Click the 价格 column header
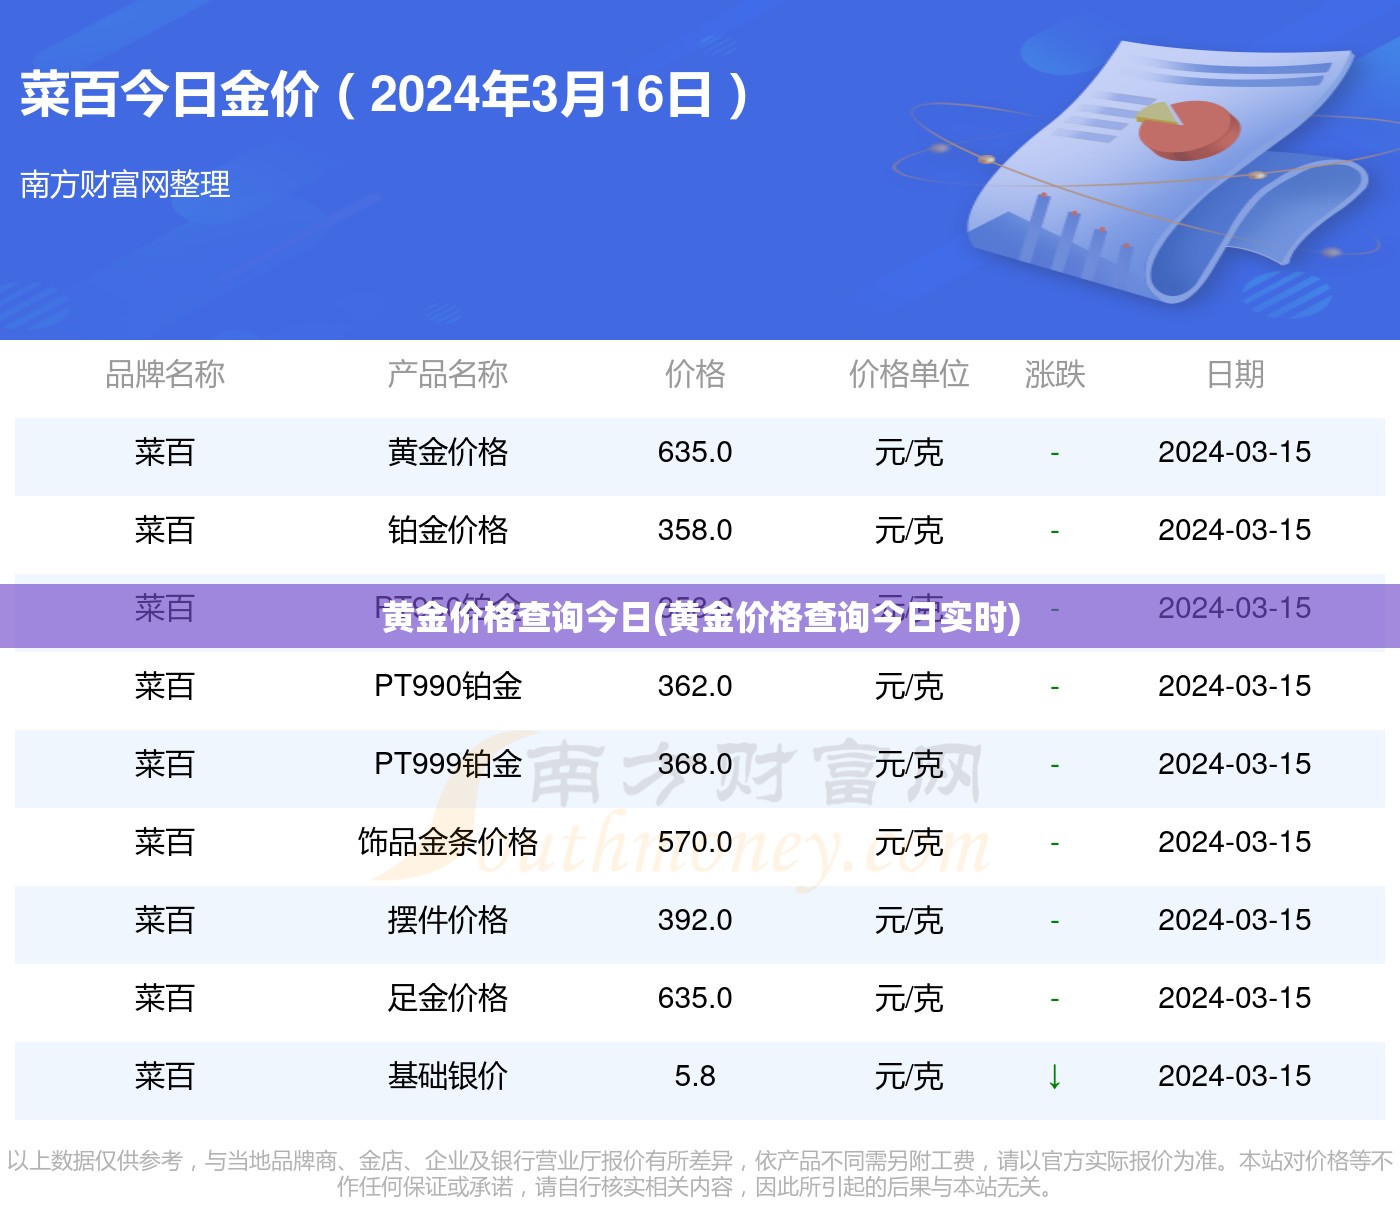Image resolution: width=1400 pixels, height=1232 pixels. click(x=695, y=374)
